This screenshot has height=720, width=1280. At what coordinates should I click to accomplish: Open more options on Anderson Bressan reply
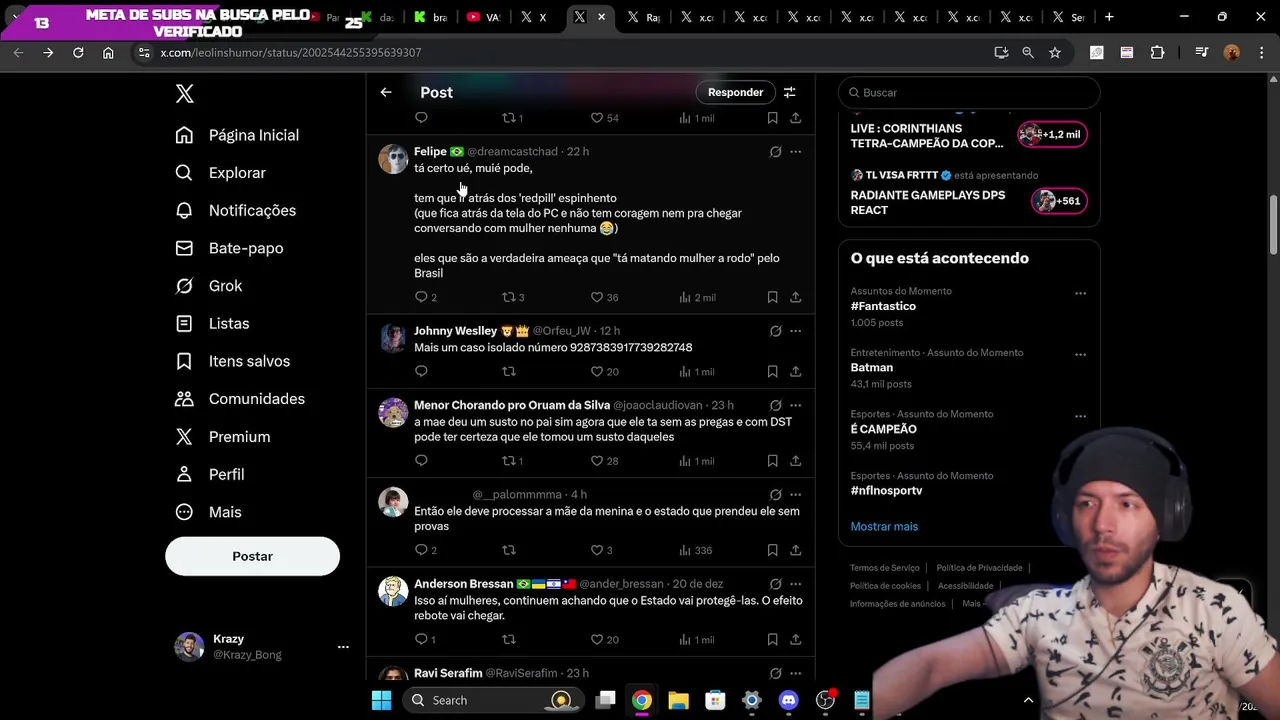pos(795,584)
